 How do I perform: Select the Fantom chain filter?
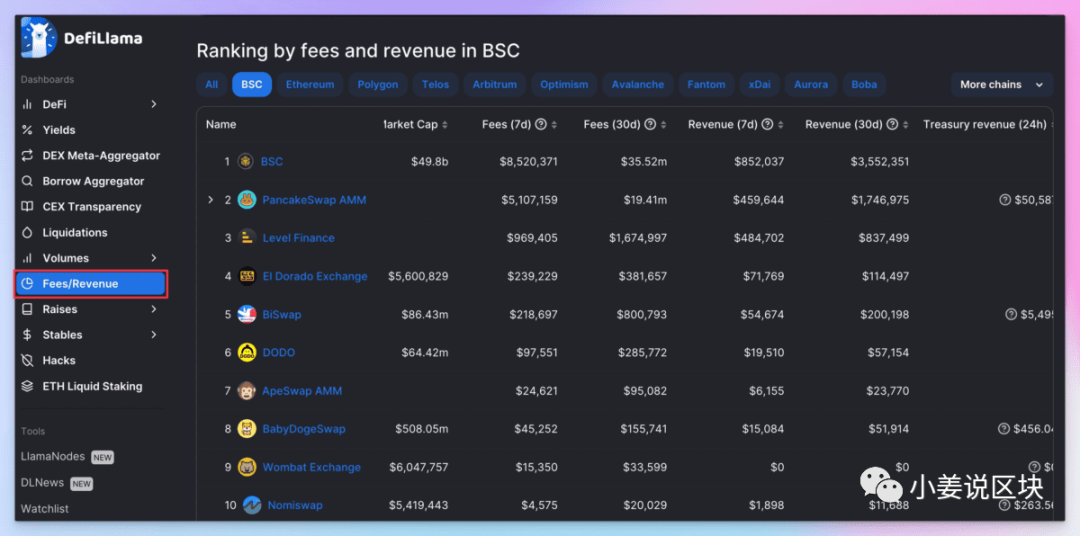click(706, 85)
